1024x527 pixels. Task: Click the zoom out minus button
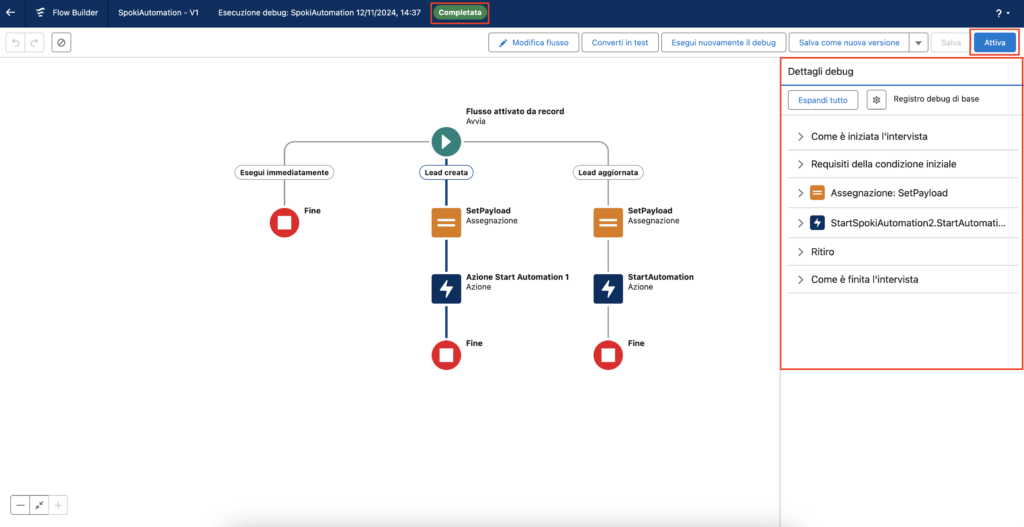(21, 505)
